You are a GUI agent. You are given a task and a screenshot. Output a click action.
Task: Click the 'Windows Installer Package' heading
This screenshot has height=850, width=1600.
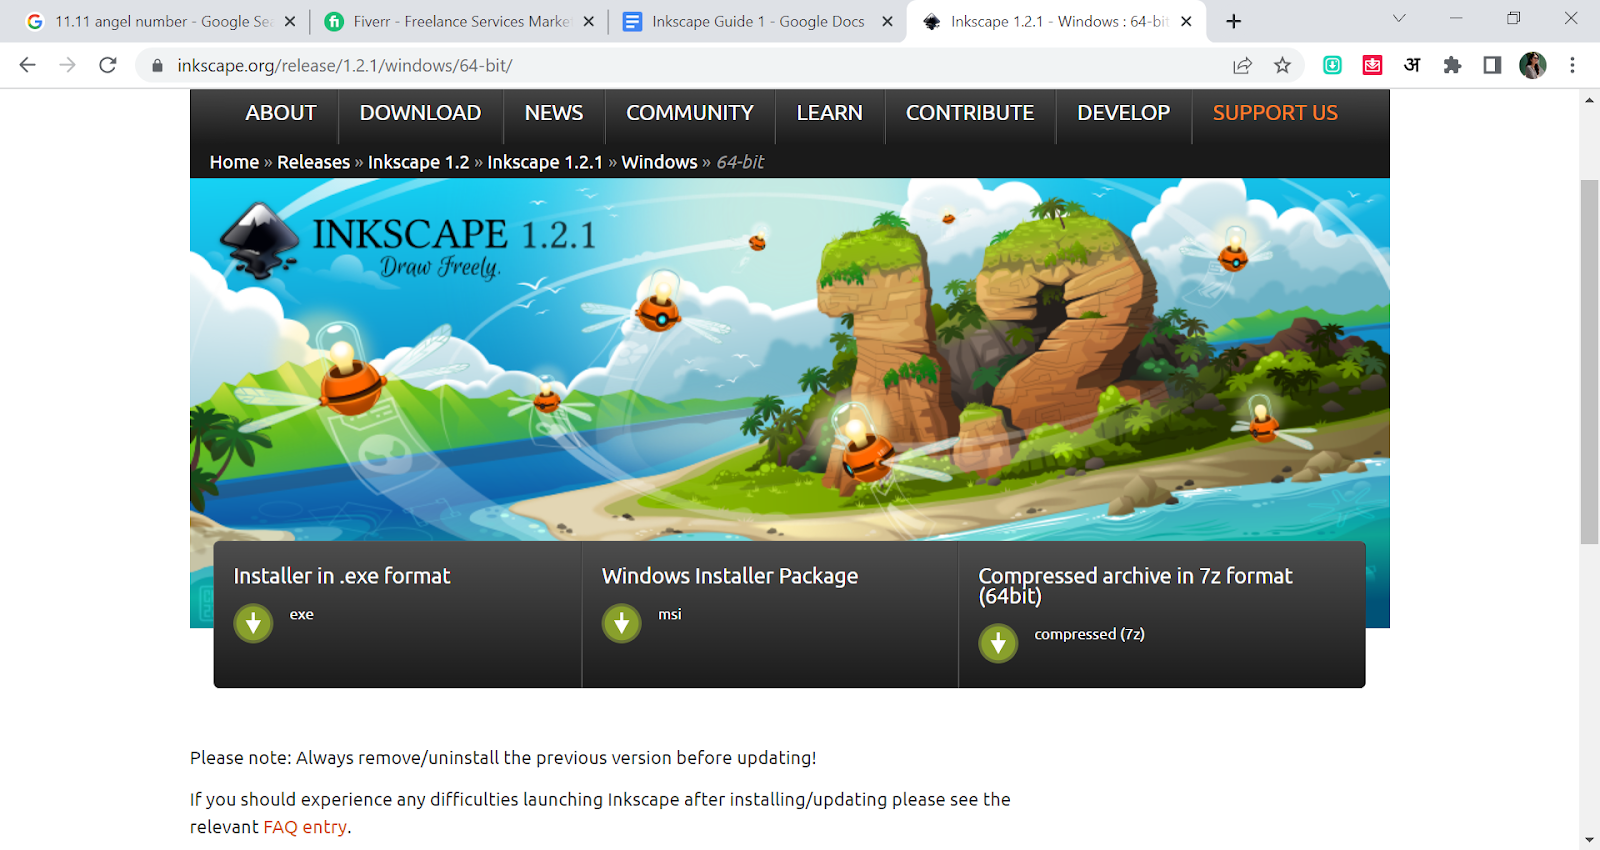(730, 576)
